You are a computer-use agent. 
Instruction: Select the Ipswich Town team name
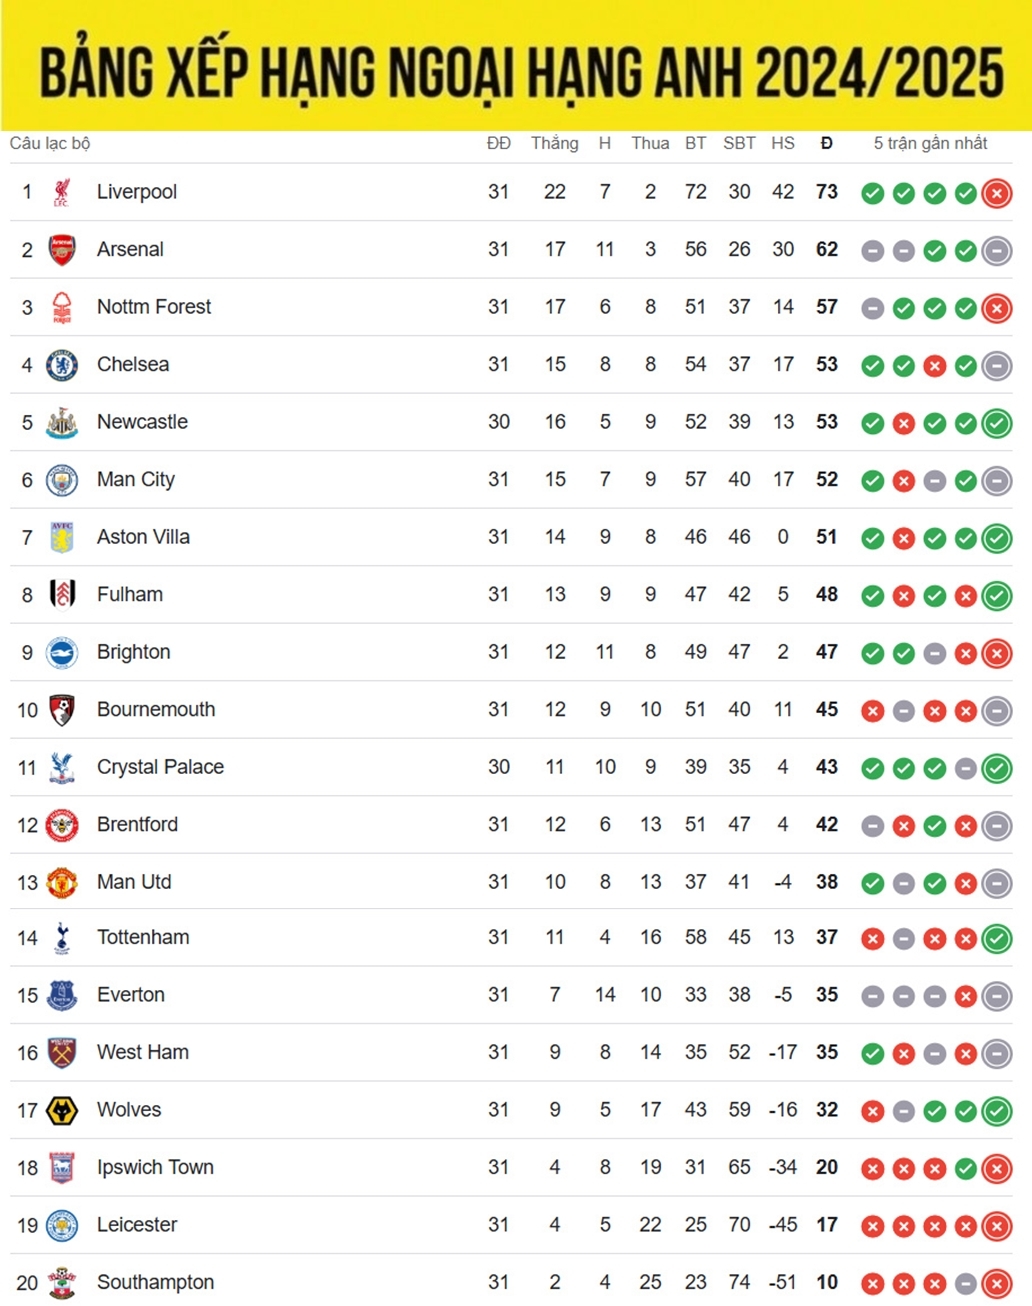155,1167
